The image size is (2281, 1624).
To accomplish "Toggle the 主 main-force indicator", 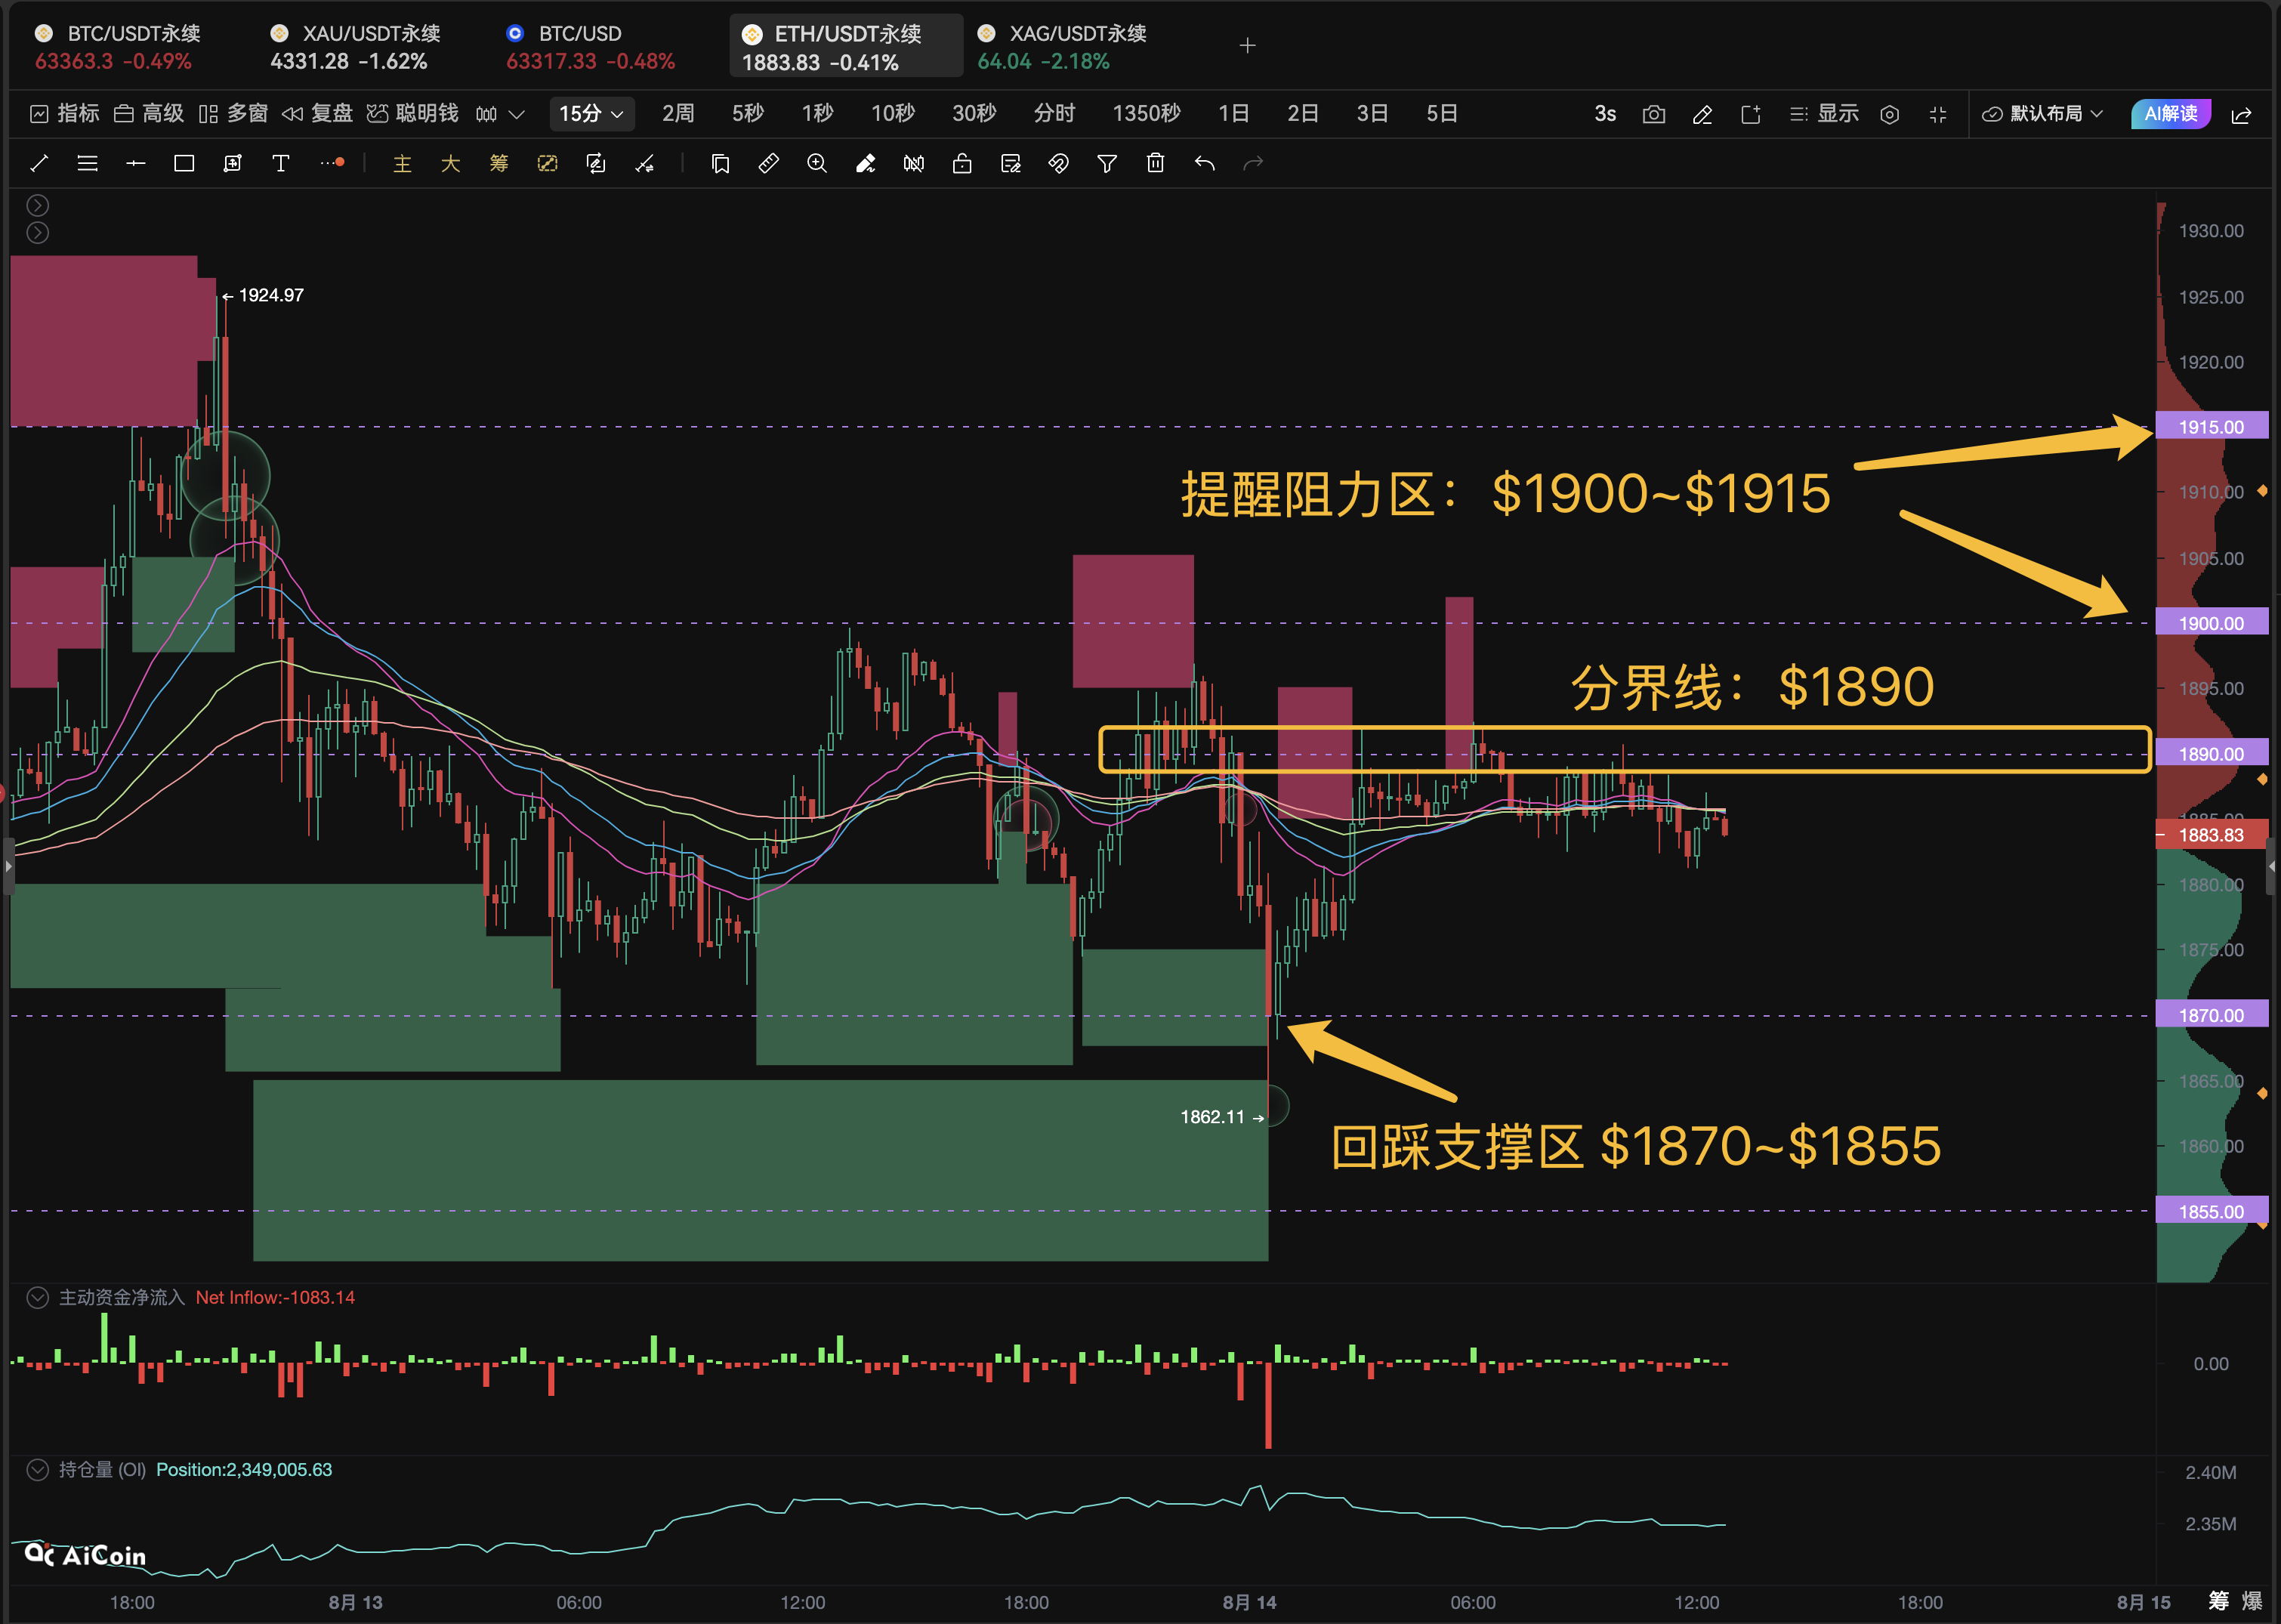I will [402, 163].
